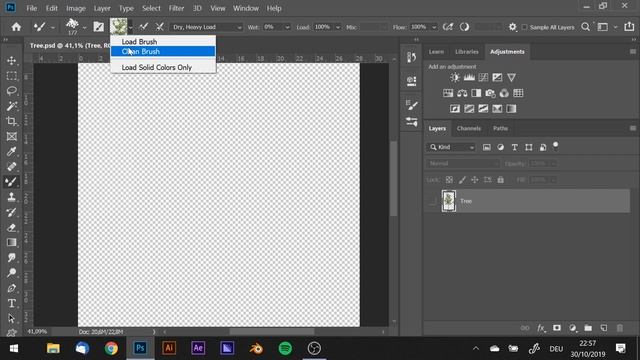Add a Photo Filter adjustment
Image resolution: width=640 pixels, height=360 pixels.
(x=490, y=93)
